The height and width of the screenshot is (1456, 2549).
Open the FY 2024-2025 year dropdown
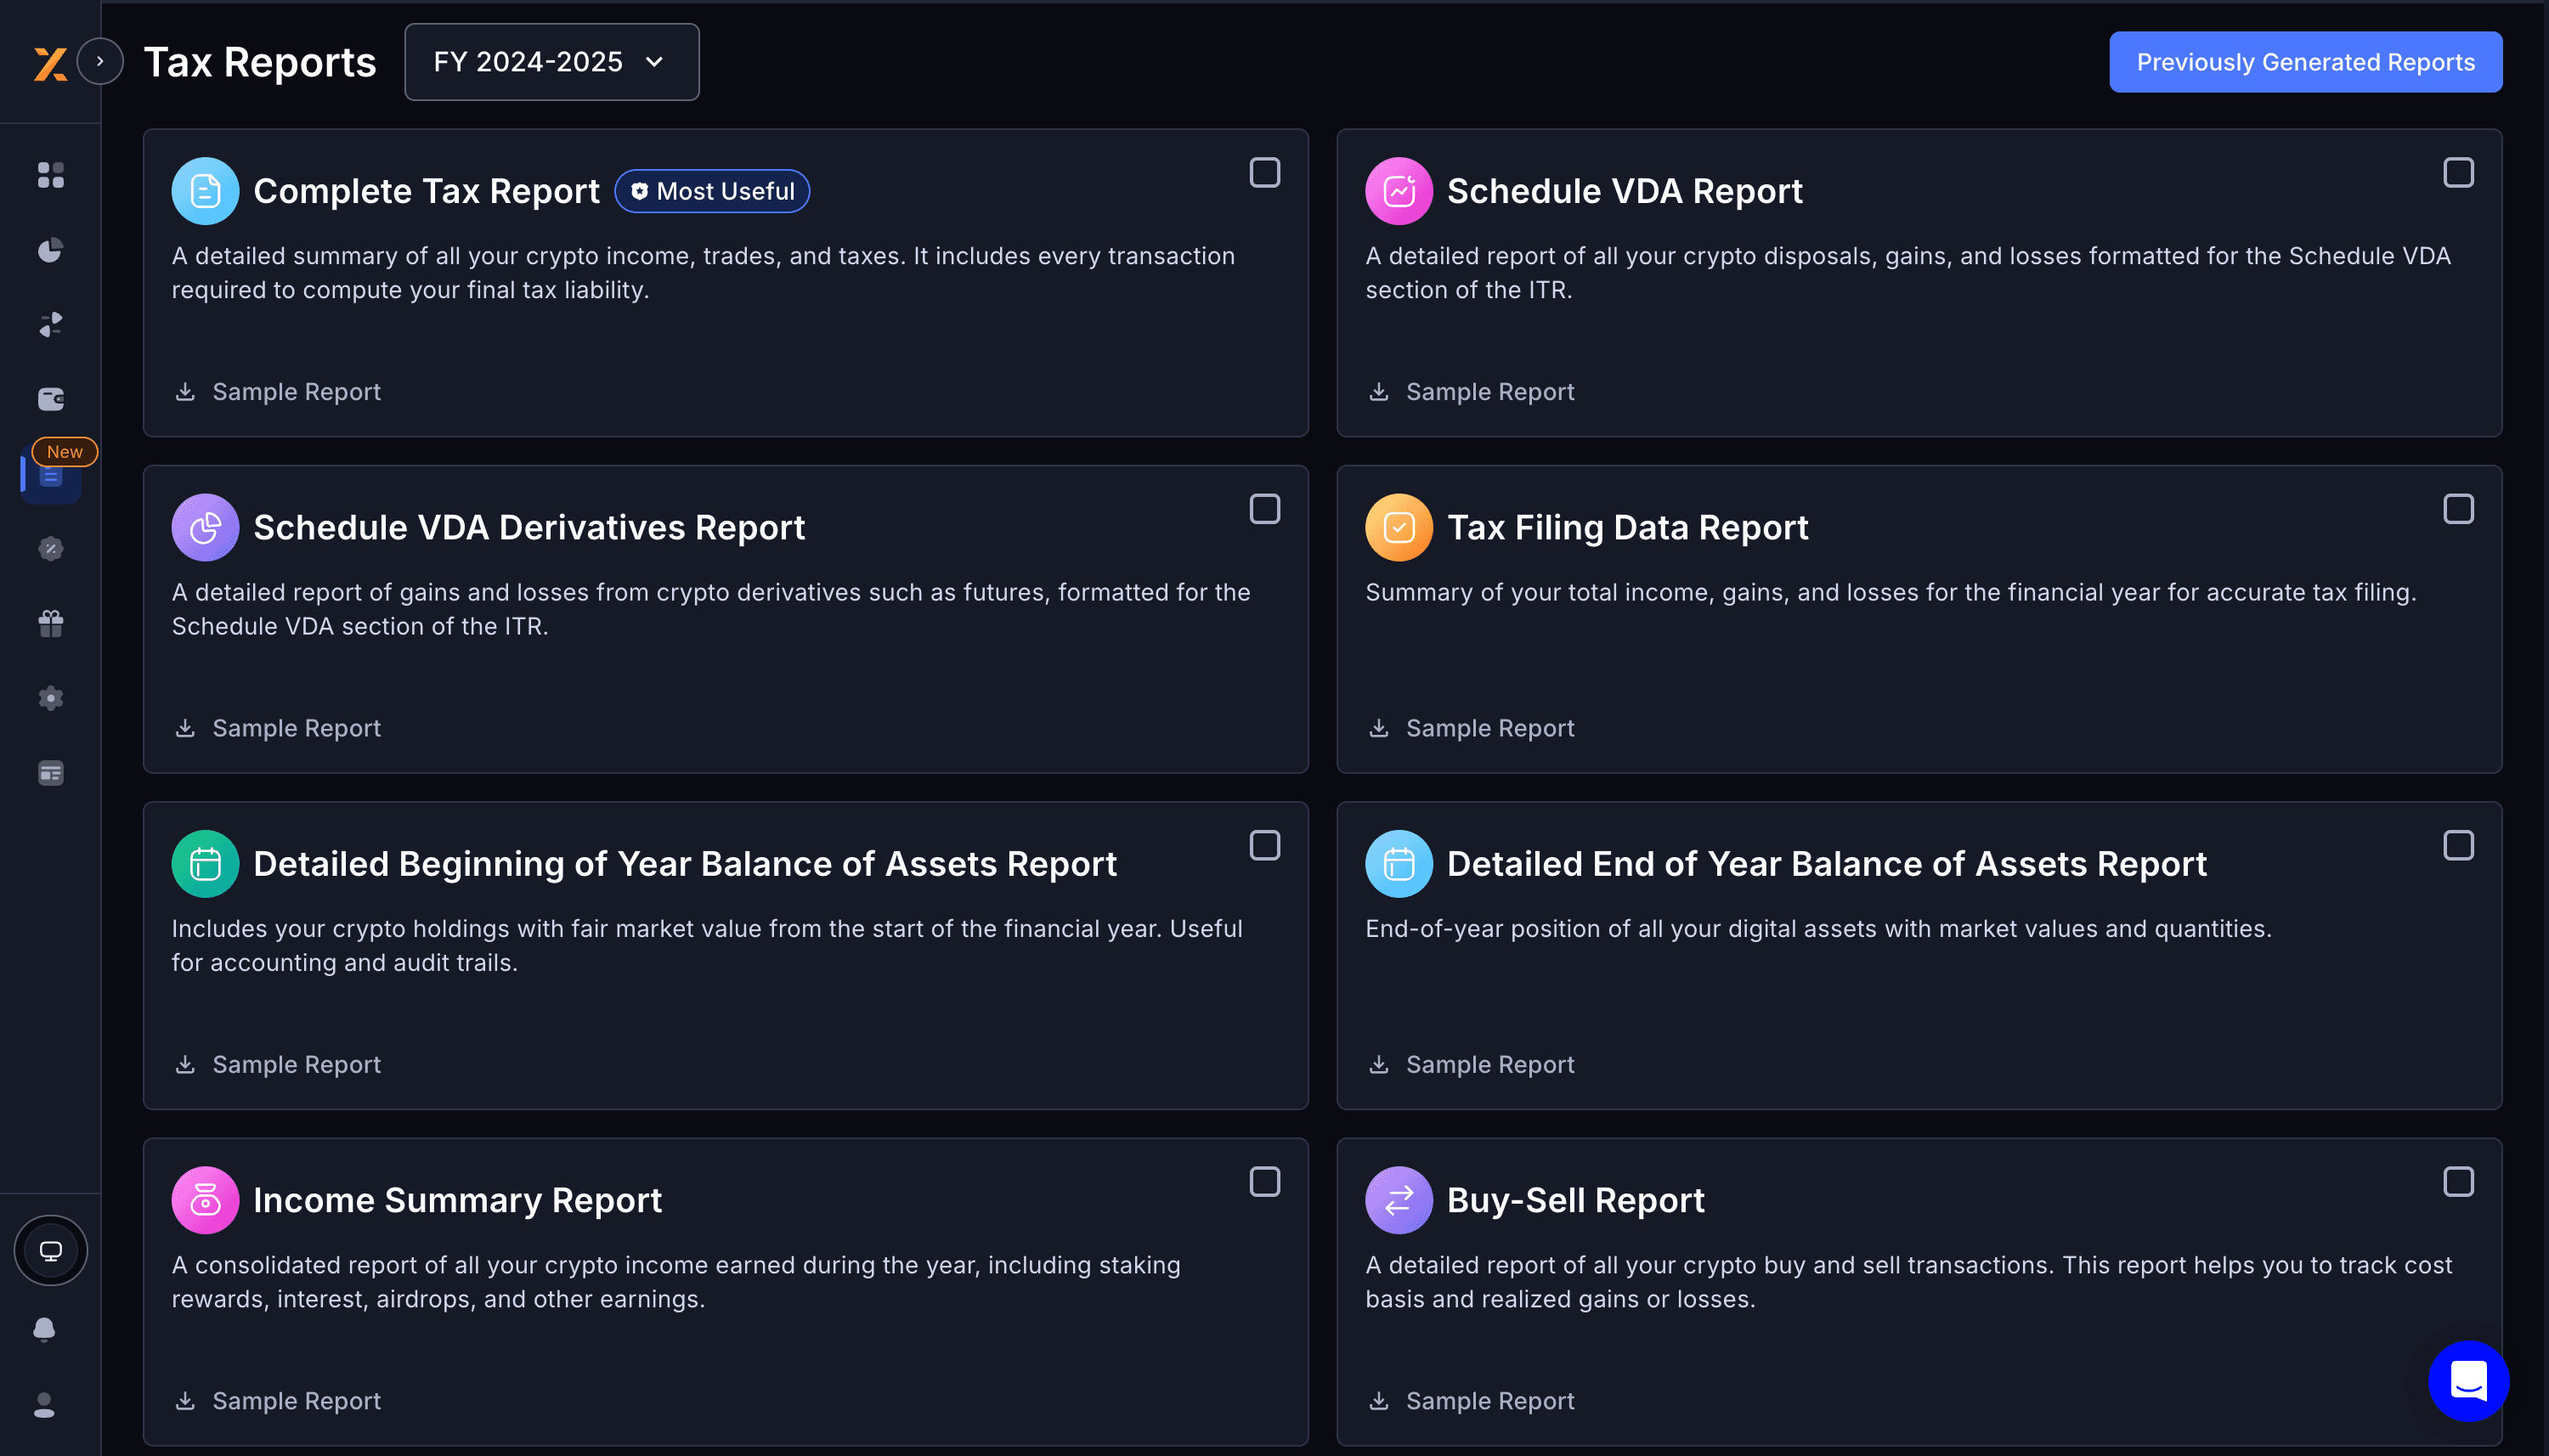[x=551, y=62]
